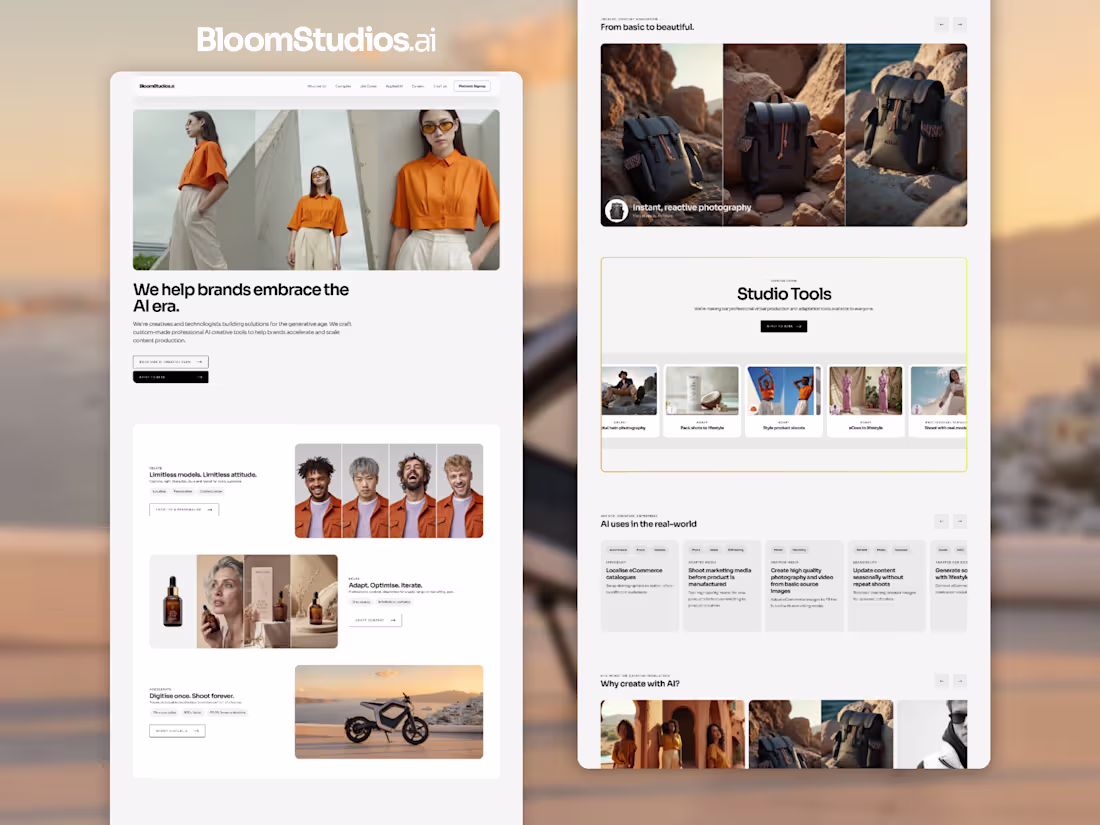This screenshot has height=825, width=1100.
Task: Toggle the "Contextualise" filter pill
Action: pos(210,491)
